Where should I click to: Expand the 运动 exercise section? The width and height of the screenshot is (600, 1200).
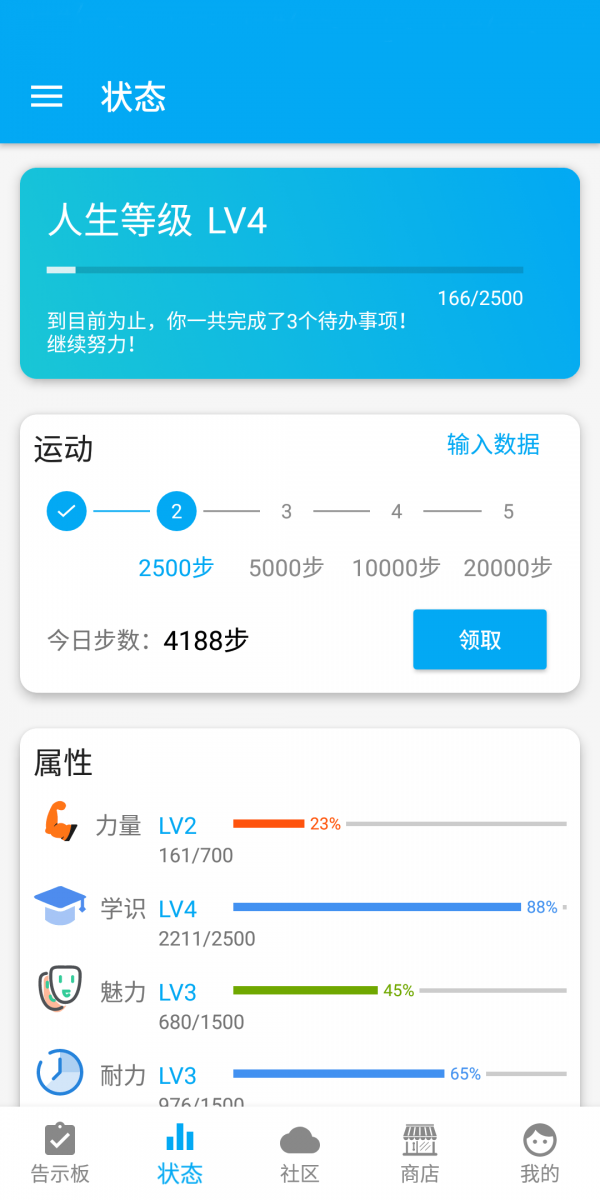coord(66,450)
